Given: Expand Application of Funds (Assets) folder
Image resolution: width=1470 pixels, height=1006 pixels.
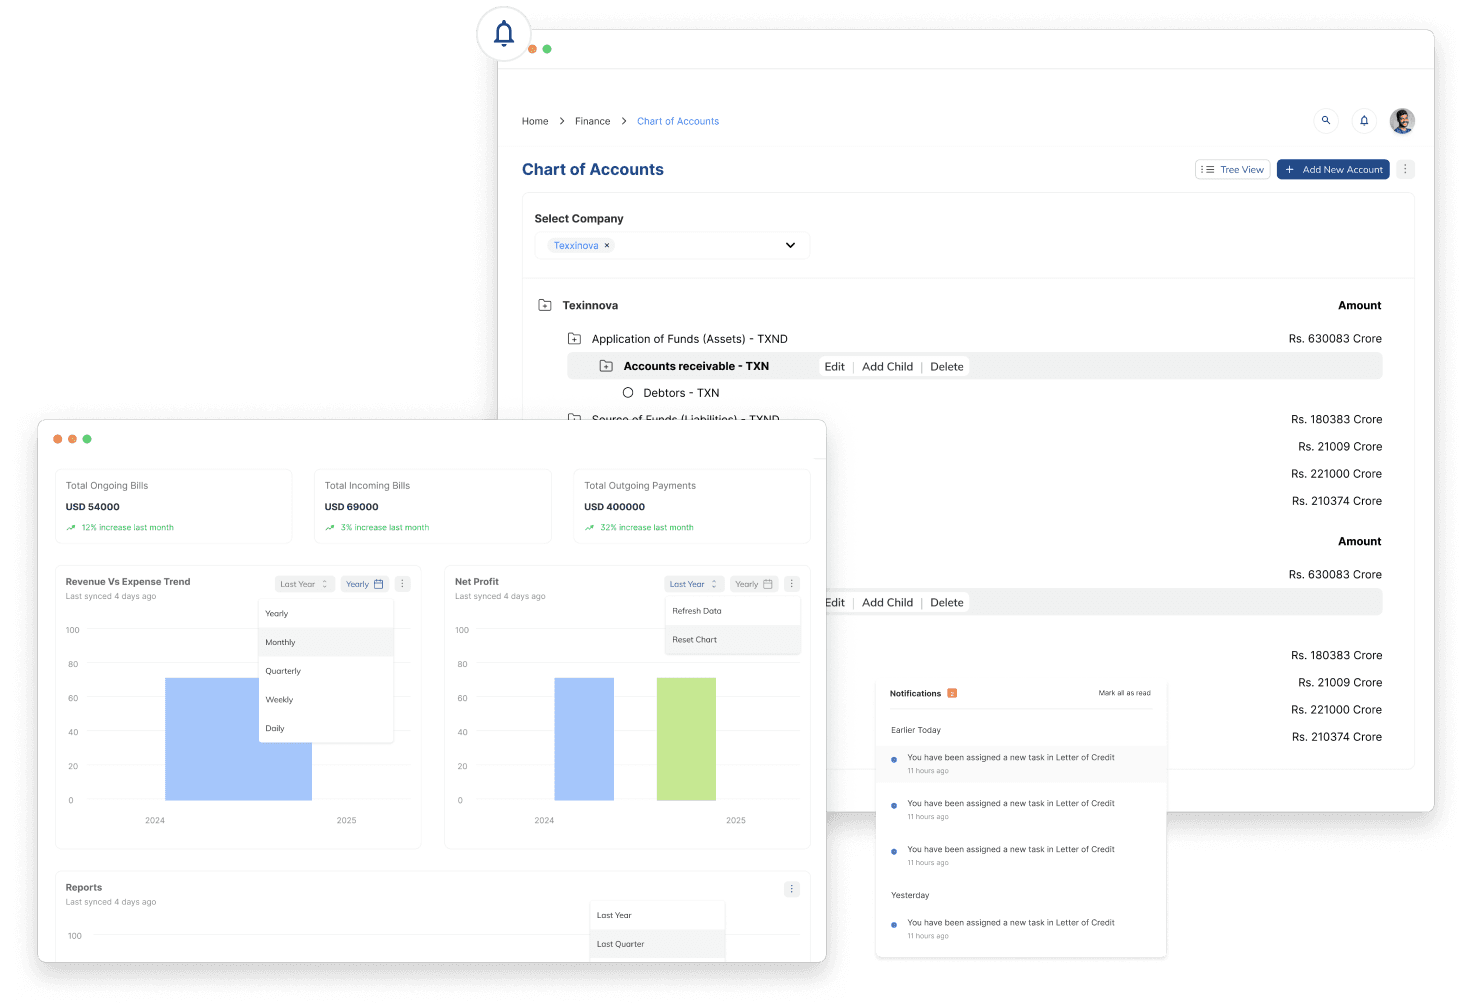Looking at the screenshot, I should (x=574, y=339).
